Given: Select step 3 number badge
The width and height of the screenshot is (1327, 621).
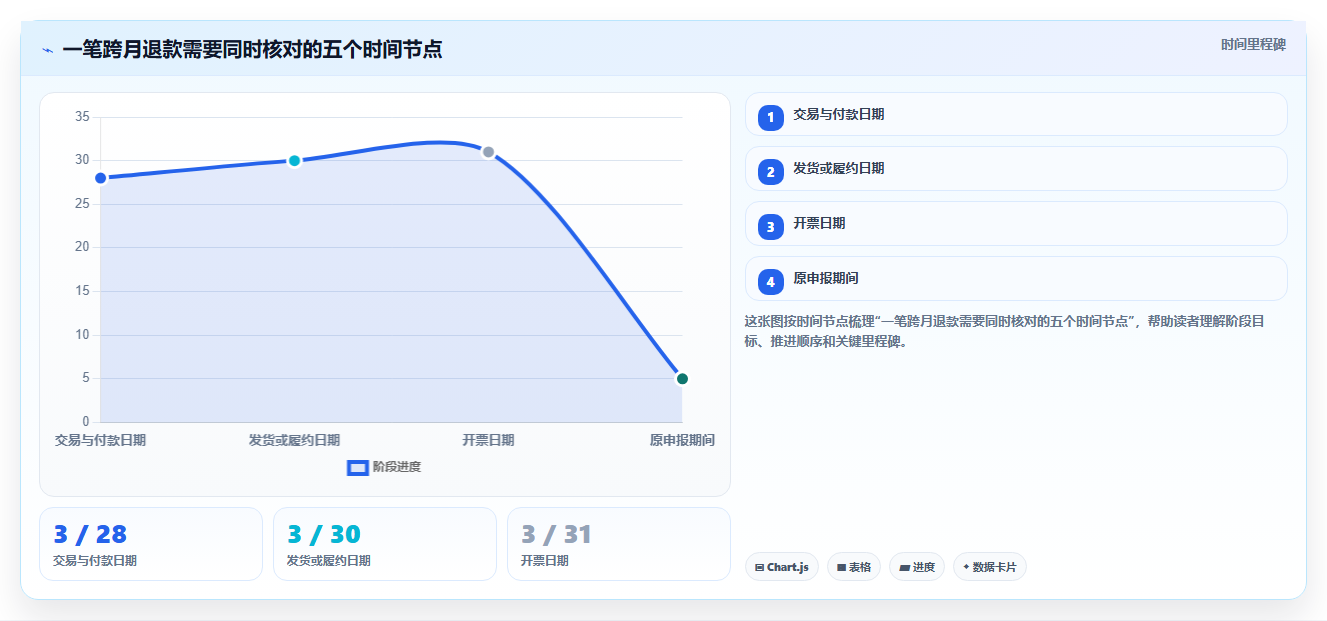Looking at the screenshot, I should tap(770, 227).
